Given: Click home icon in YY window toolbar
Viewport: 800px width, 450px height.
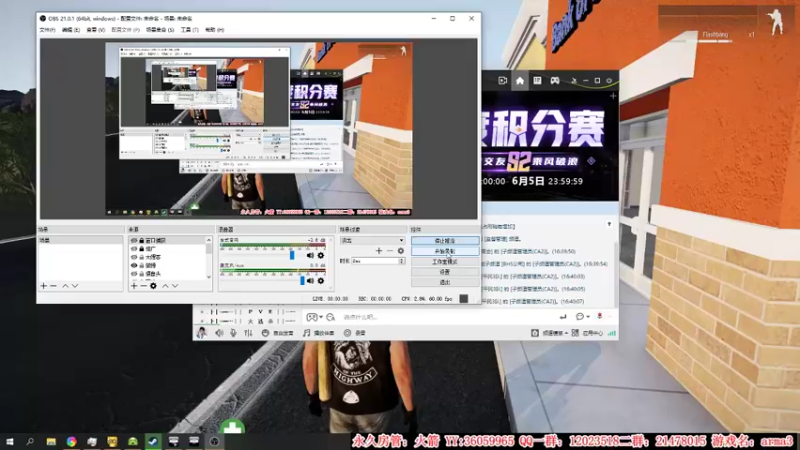Looking at the screenshot, I should click(x=519, y=81).
